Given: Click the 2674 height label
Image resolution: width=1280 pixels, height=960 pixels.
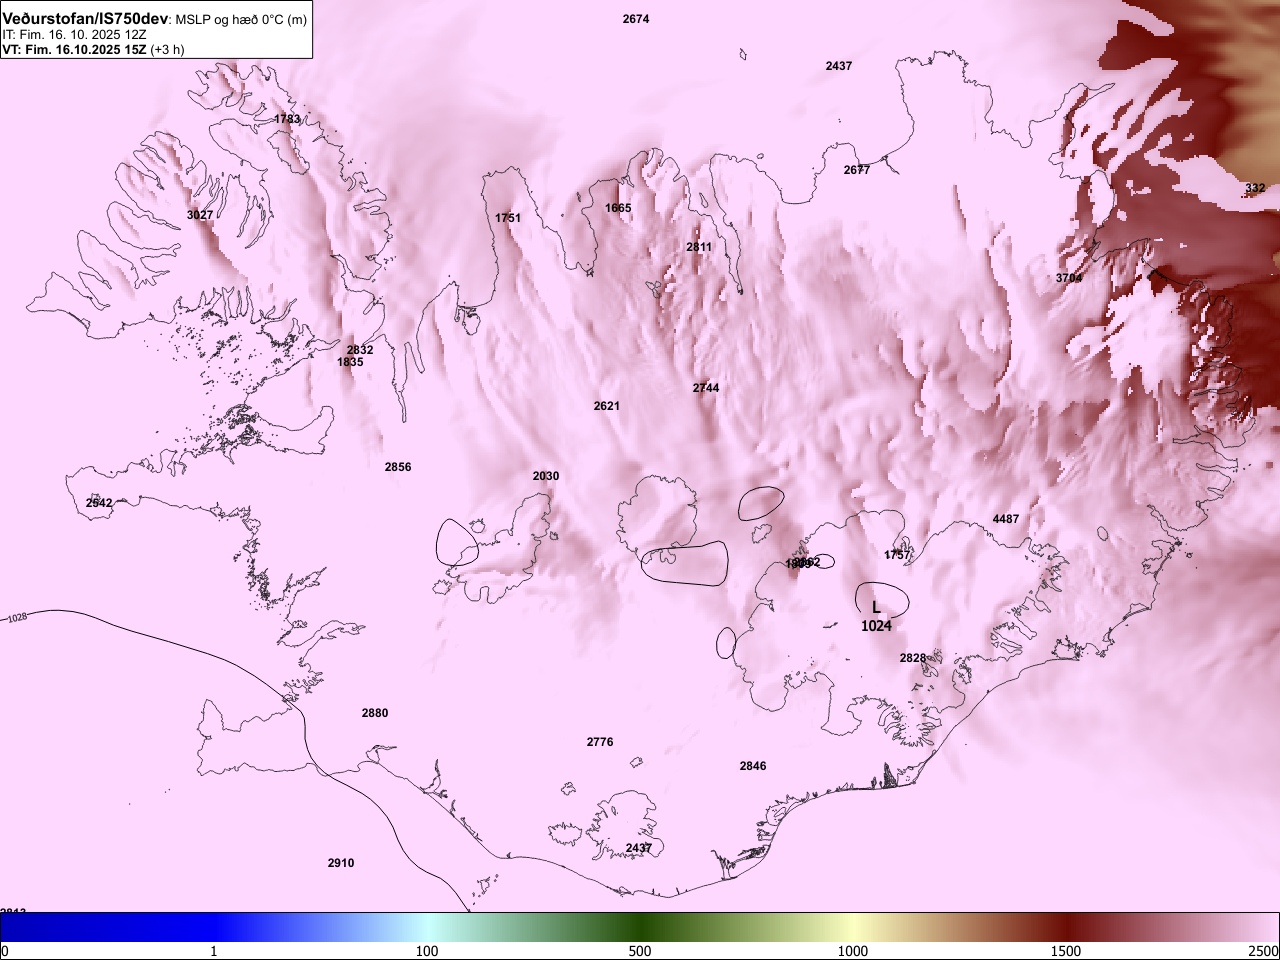Looking at the screenshot, I should click(x=636, y=19).
